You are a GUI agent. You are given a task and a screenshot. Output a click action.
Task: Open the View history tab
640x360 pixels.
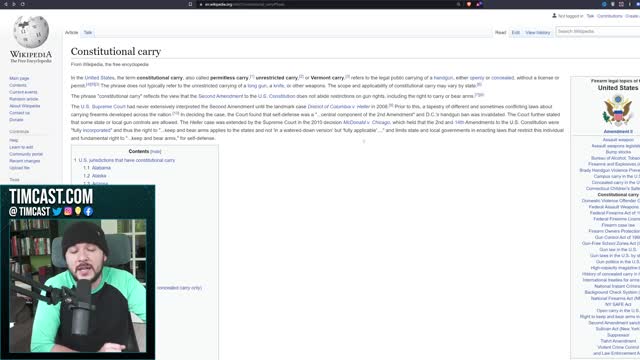[x=538, y=32]
